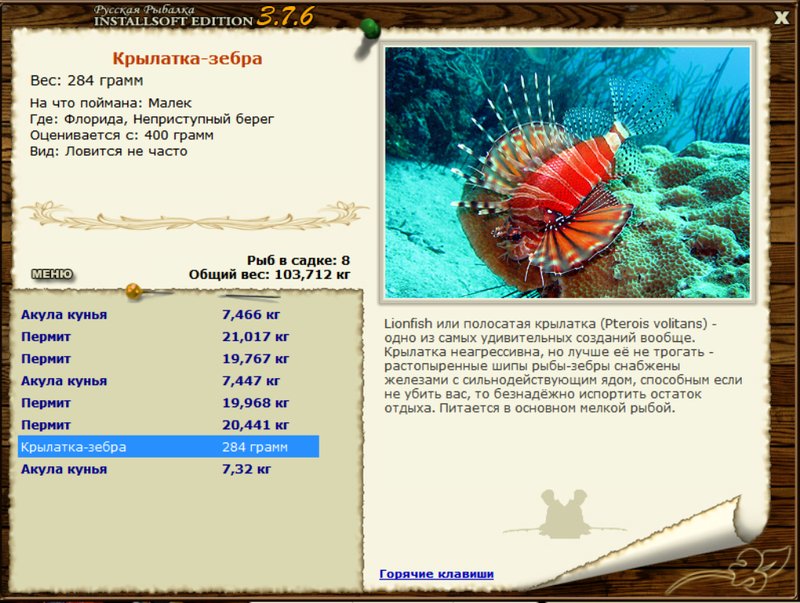Image resolution: width=800 pixels, height=603 pixels.
Task: Click the На что поймана: Малек line
Action: [111, 103]
